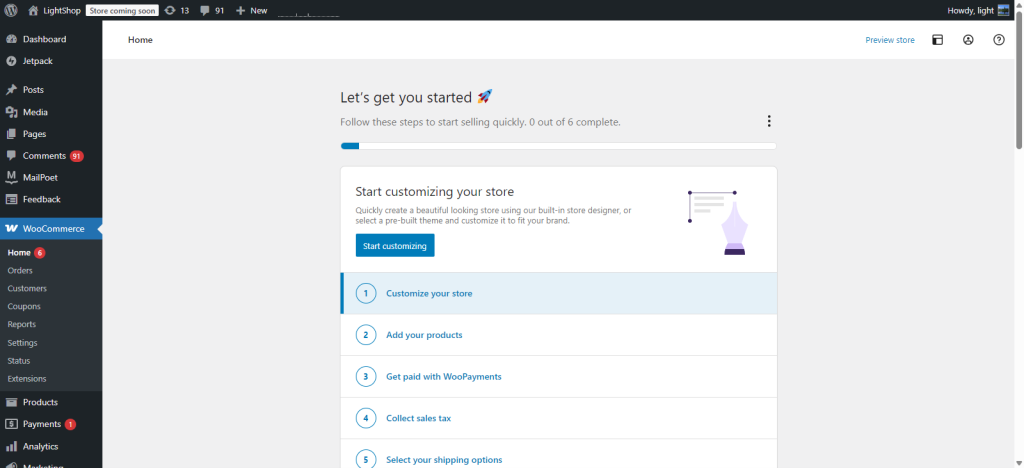Image resolution: width=1024 pixels, height=468 pixels.
Task: Go to WooCommerce Customers
Action: pyautogui.click(x=27, y=289)
